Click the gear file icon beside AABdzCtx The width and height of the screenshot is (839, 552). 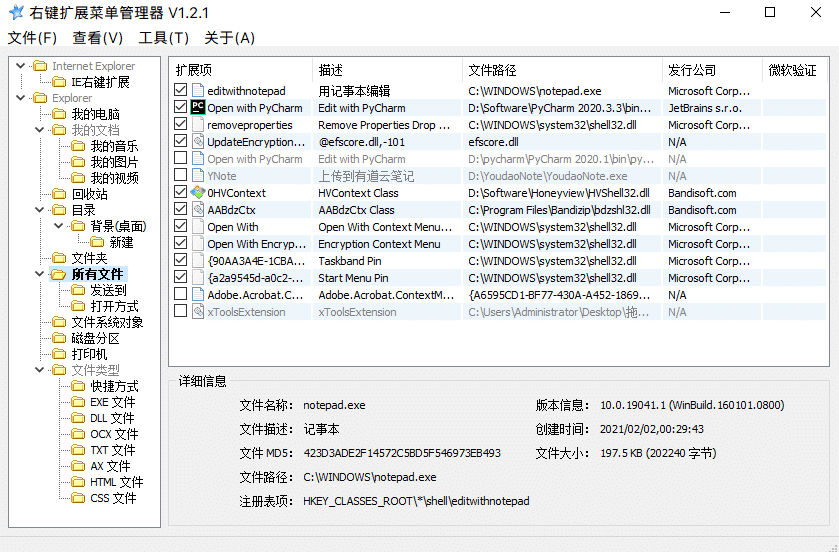pyautogui.click(x=198, y=209)
